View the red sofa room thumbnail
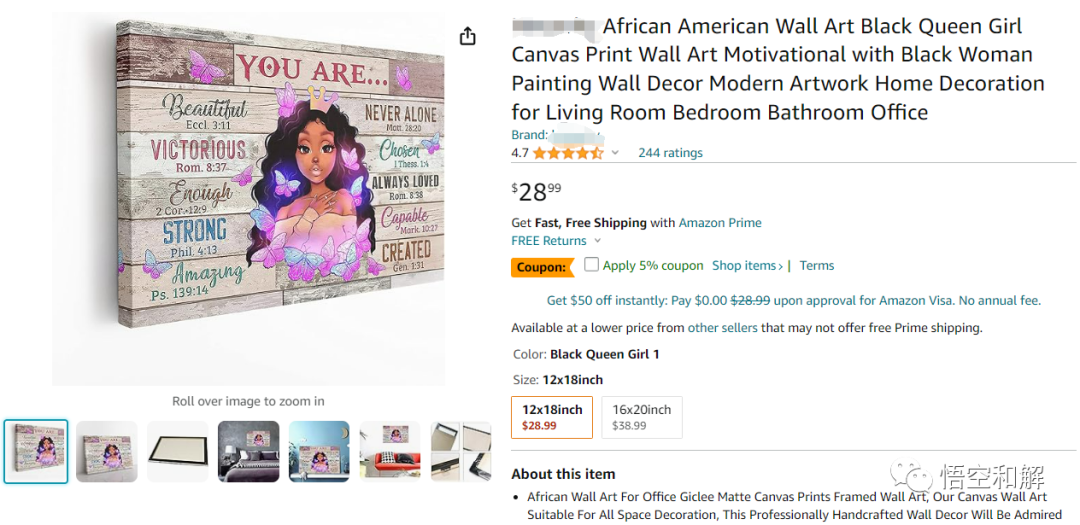 [x=390, y=451]
